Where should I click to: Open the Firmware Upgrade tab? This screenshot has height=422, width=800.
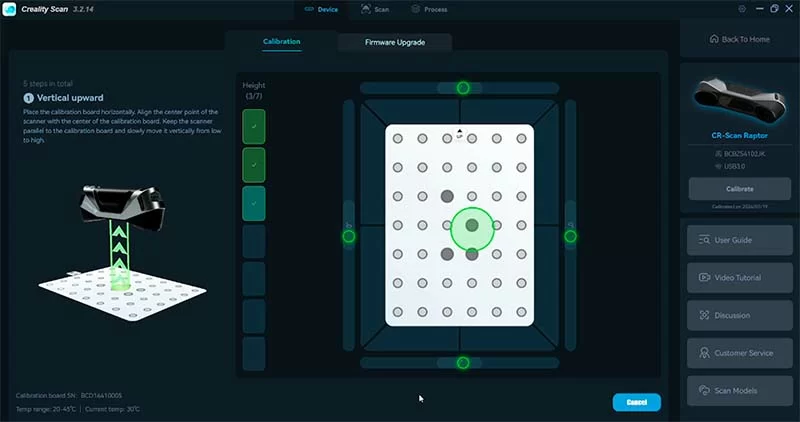tap(395, 42)
